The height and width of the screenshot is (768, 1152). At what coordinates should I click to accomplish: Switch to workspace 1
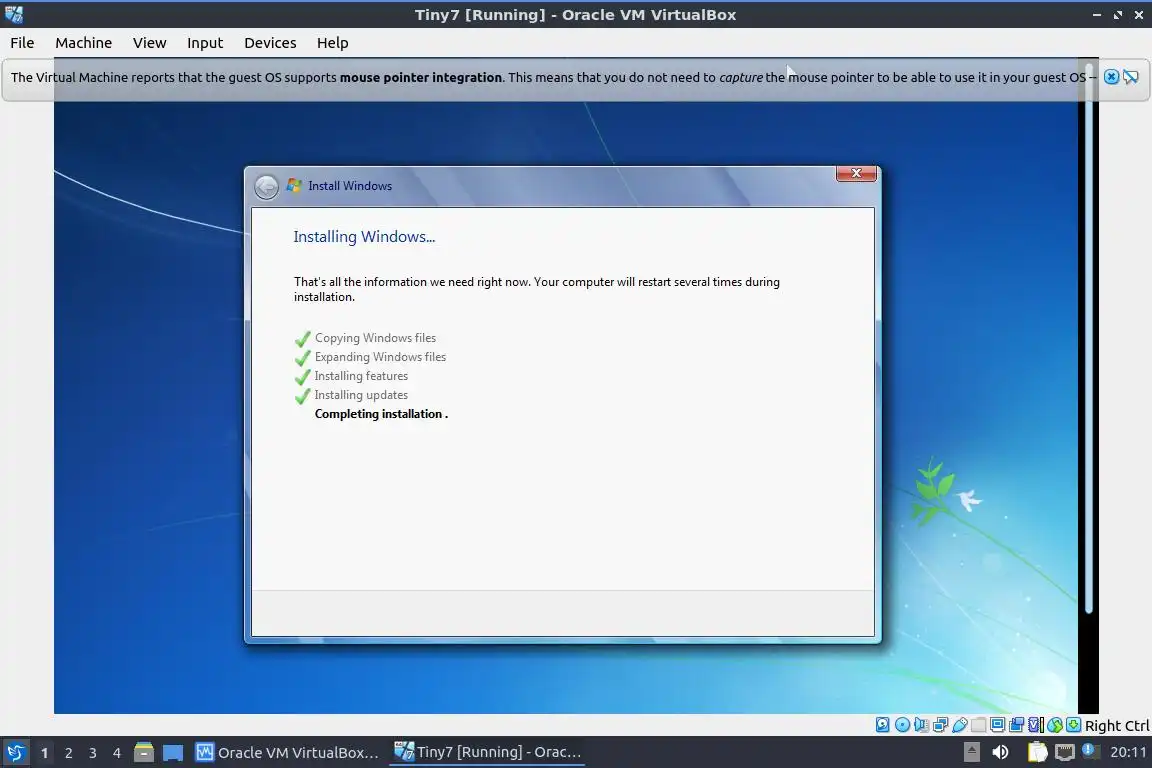click(44, 753)
